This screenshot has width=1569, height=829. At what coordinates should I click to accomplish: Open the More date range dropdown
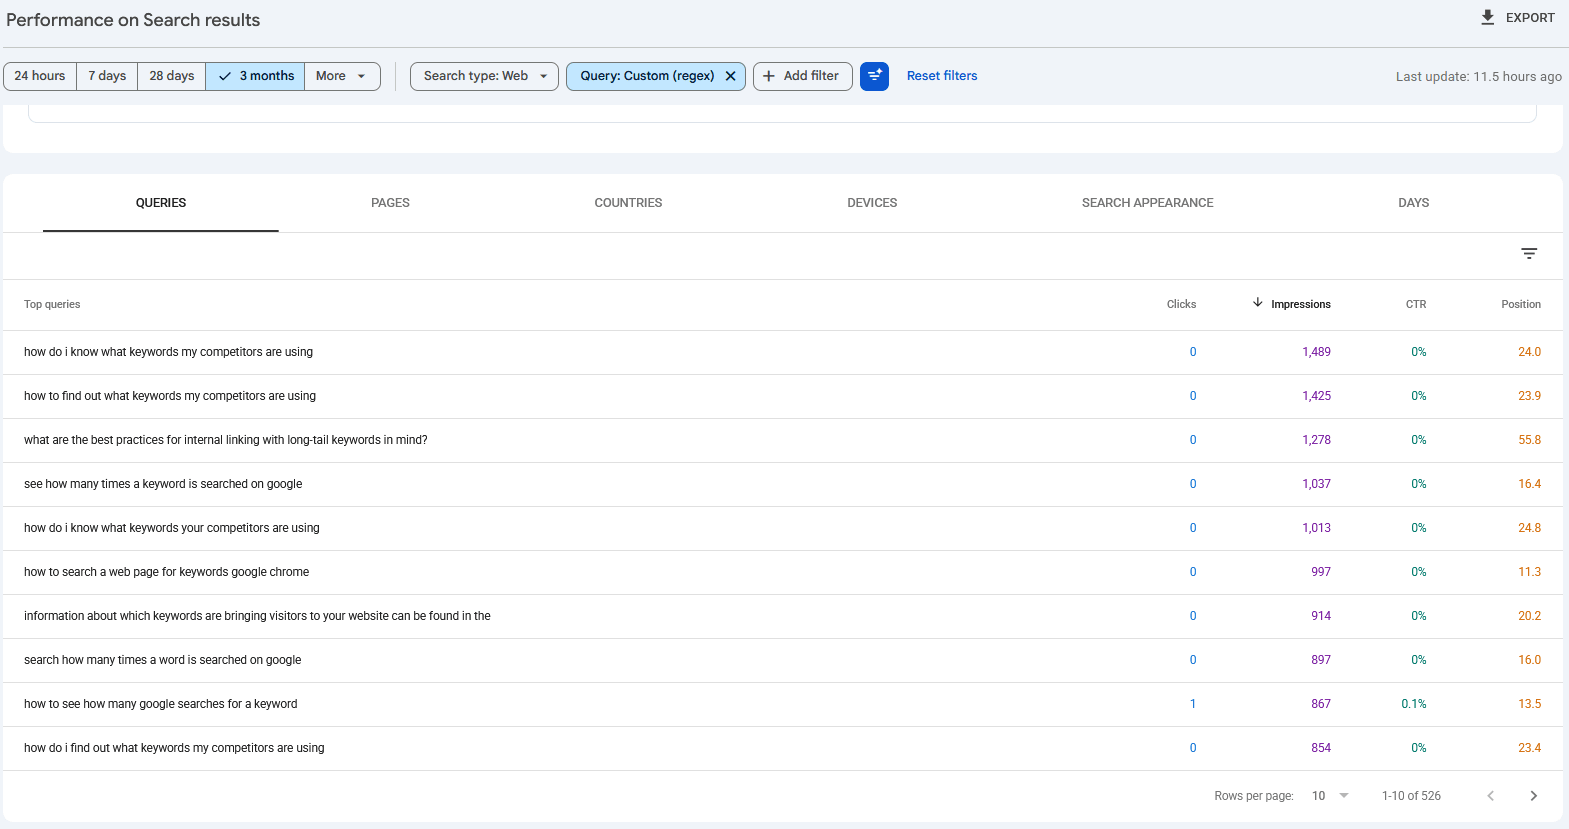(x=342, y=76)
